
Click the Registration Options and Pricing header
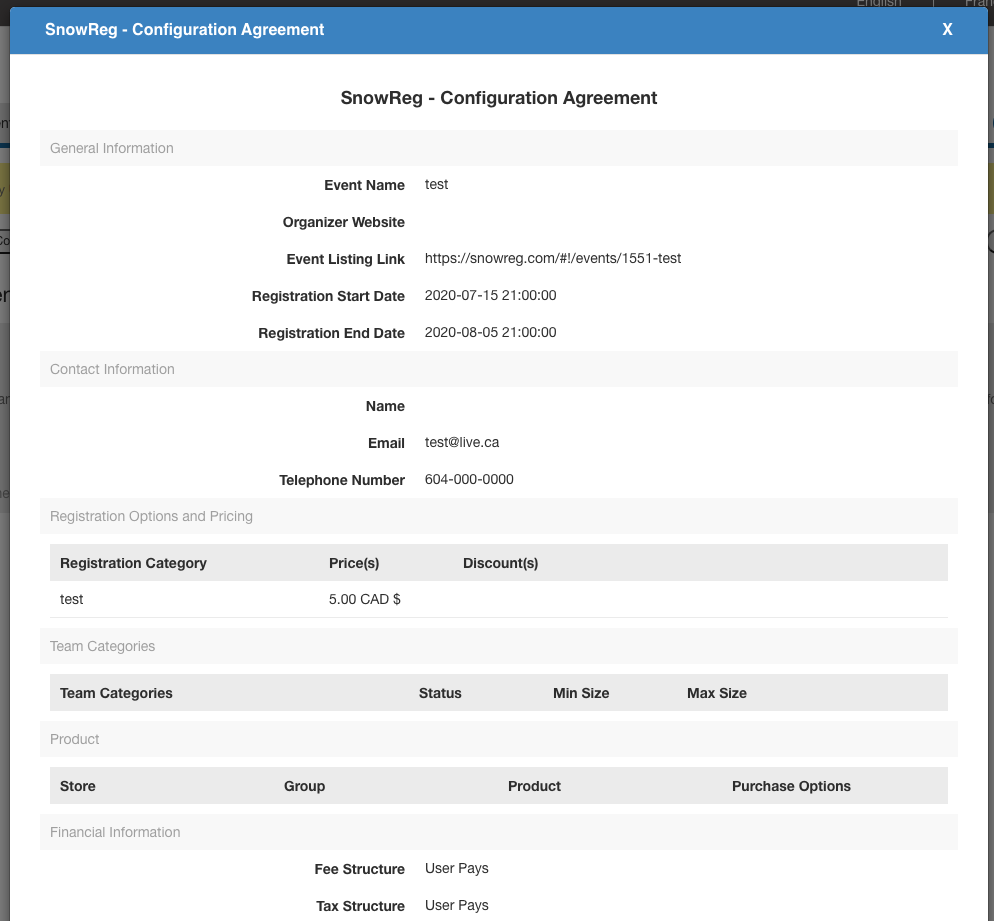151,516
